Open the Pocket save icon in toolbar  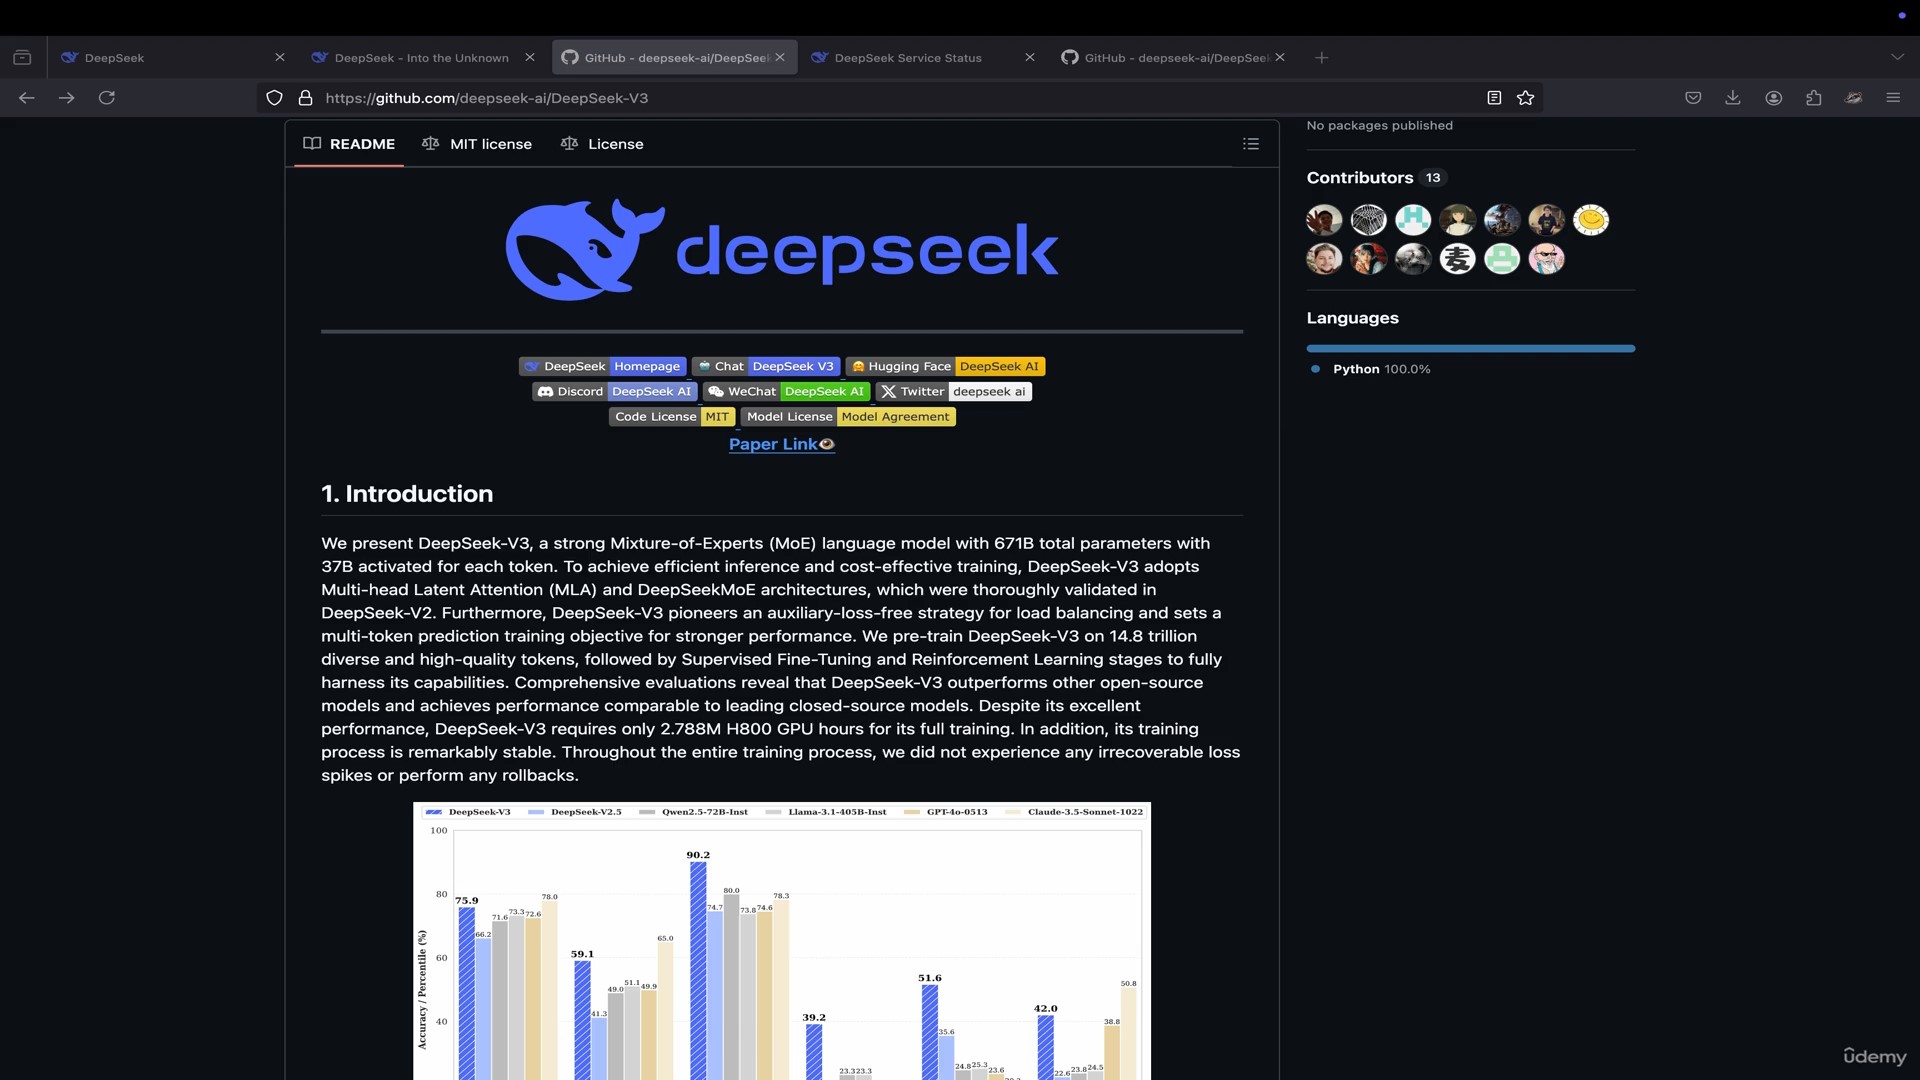pos(1693,98)
